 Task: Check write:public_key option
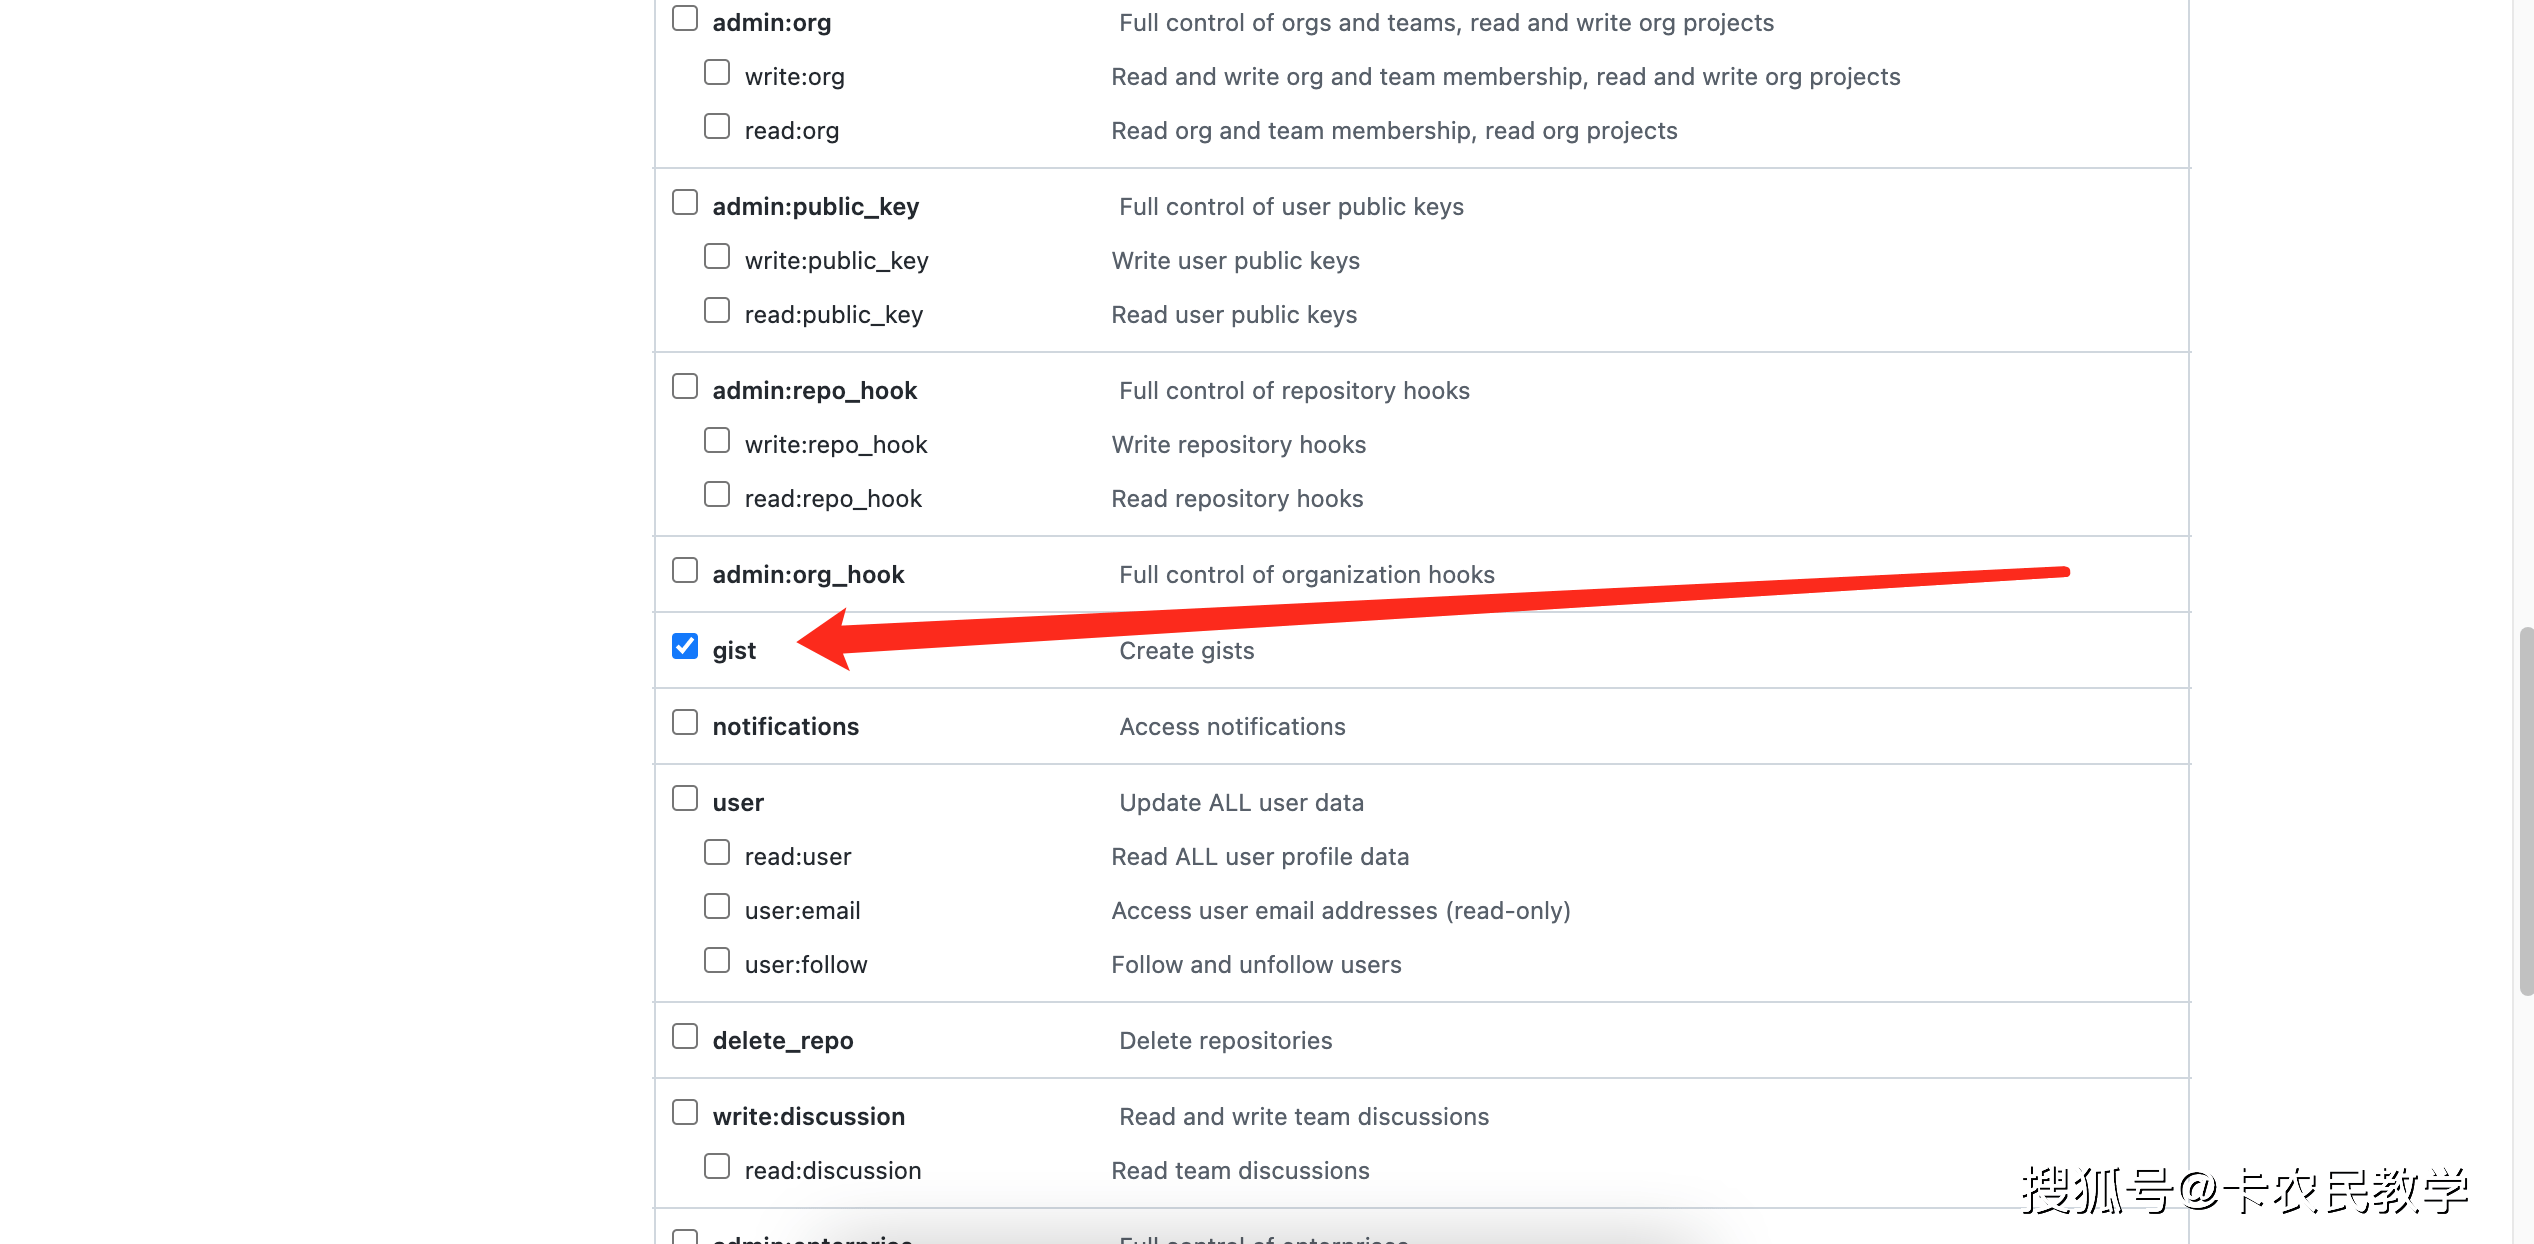tap(717, 256)
